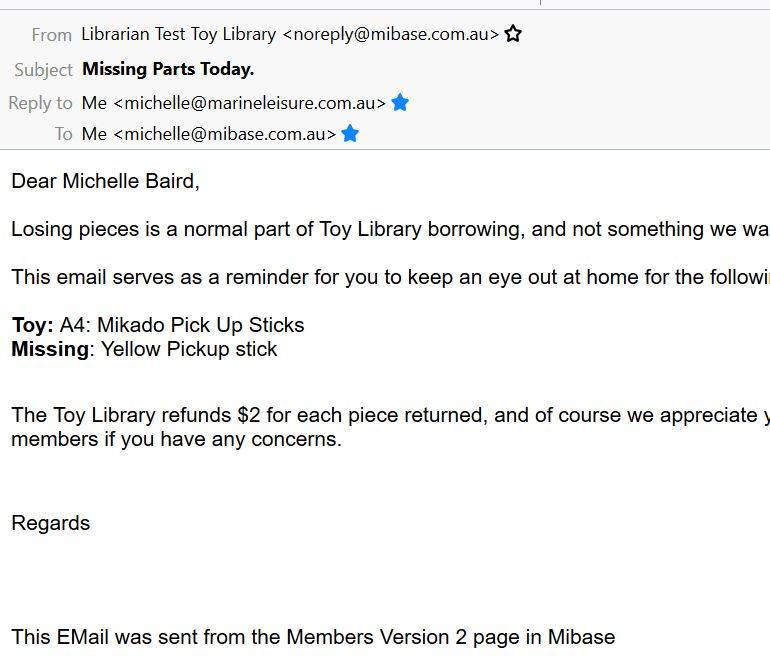Click the From header label
Screen dimensions: 770x672
[52, 35]
